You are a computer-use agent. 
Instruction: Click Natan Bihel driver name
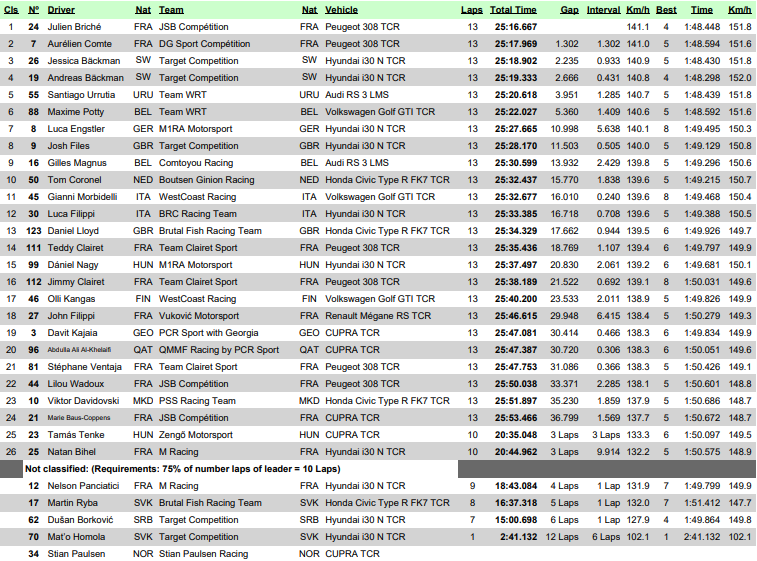point(73,451)
